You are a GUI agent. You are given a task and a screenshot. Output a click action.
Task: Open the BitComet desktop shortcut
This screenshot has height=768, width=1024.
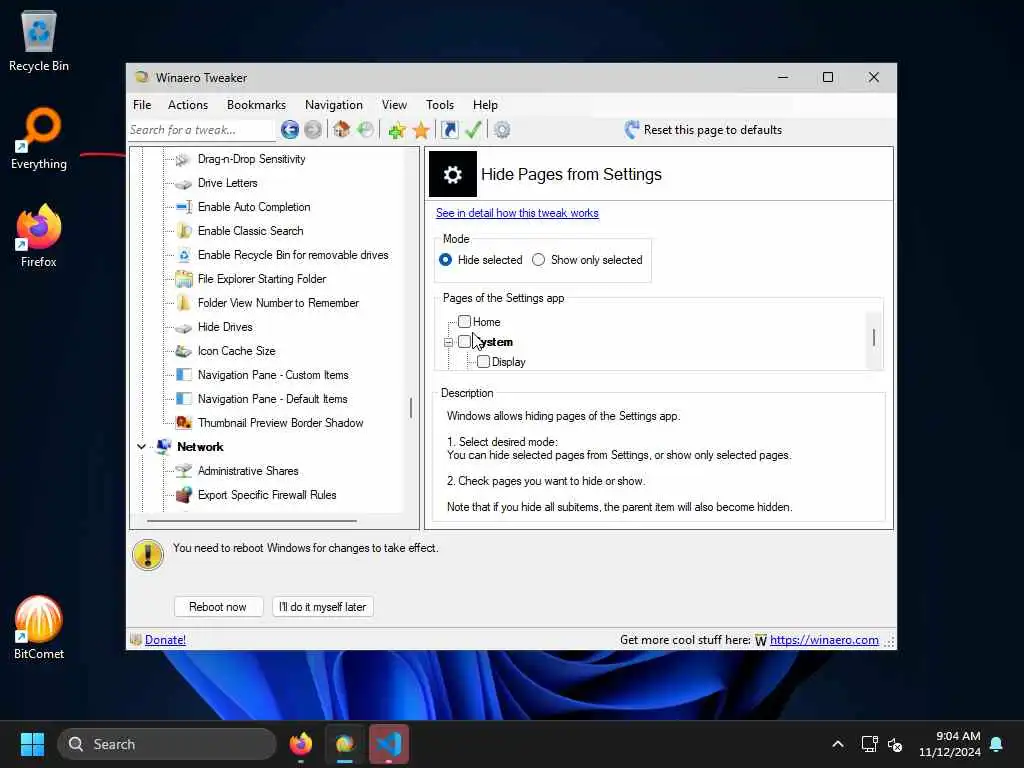click(x=39, y=628)
